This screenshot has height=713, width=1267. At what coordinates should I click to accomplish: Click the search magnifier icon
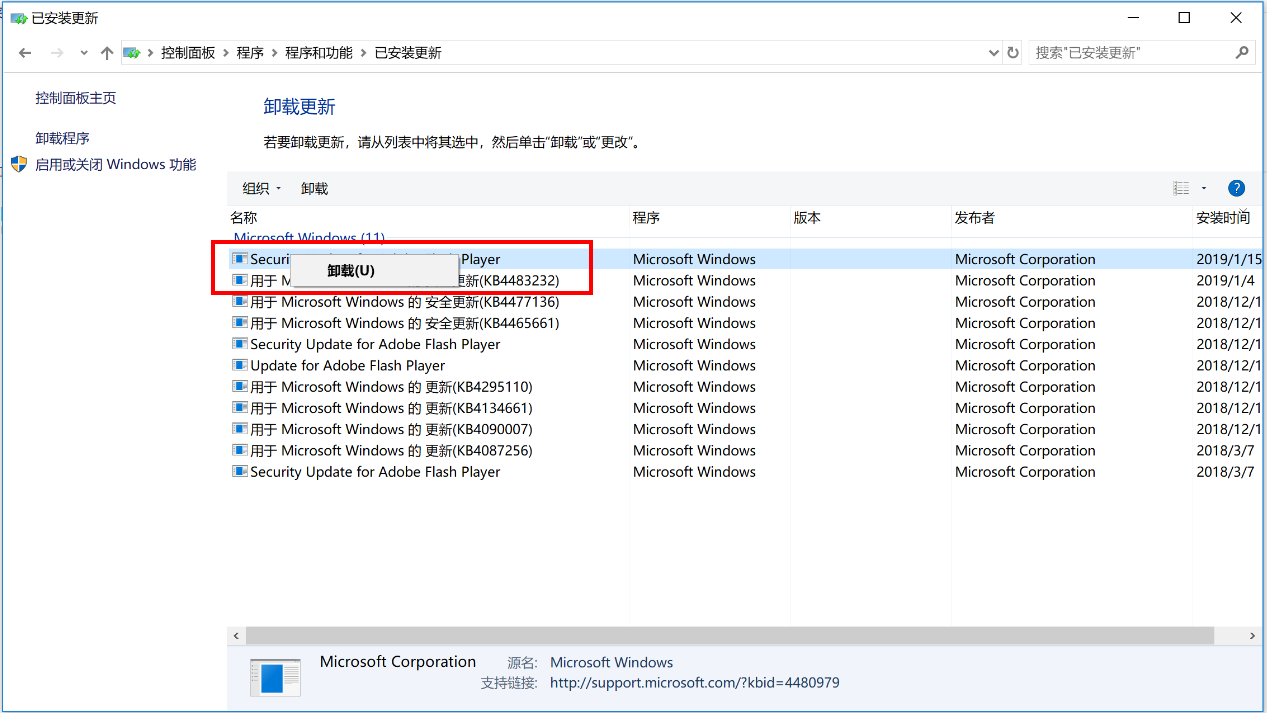point(1242,53)
